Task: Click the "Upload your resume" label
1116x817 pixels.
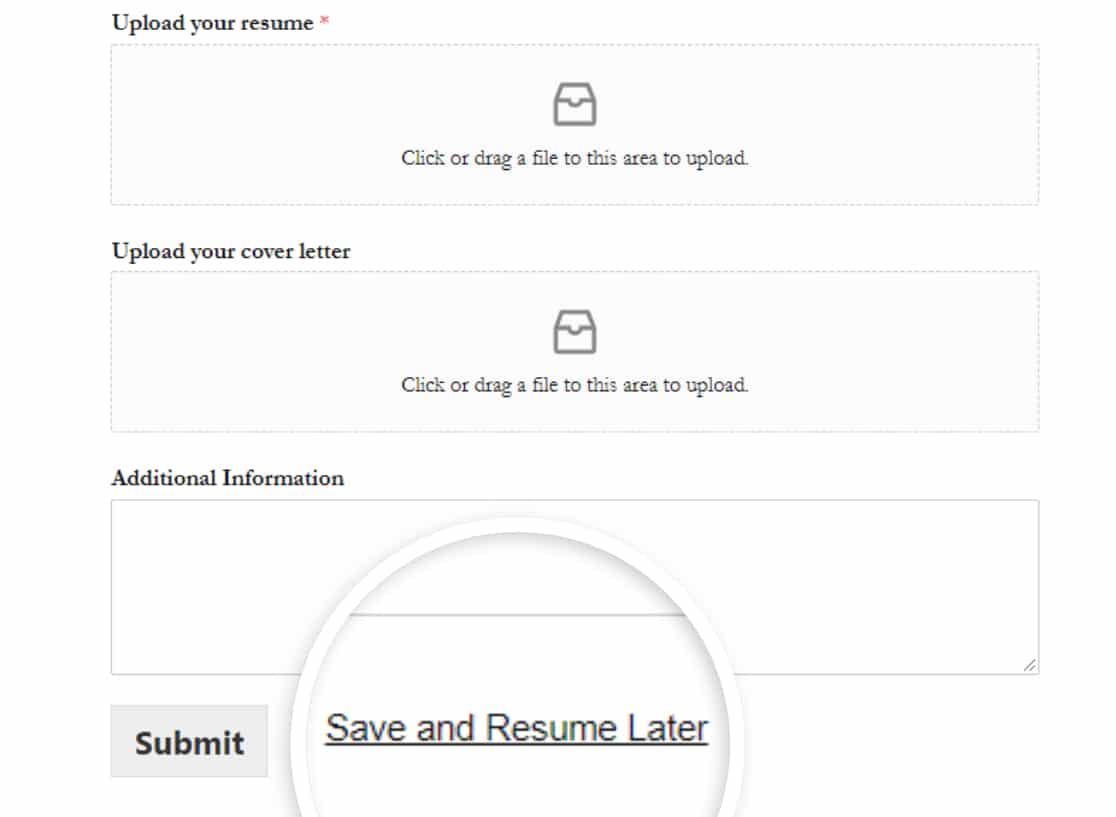Action: (212, 23)
